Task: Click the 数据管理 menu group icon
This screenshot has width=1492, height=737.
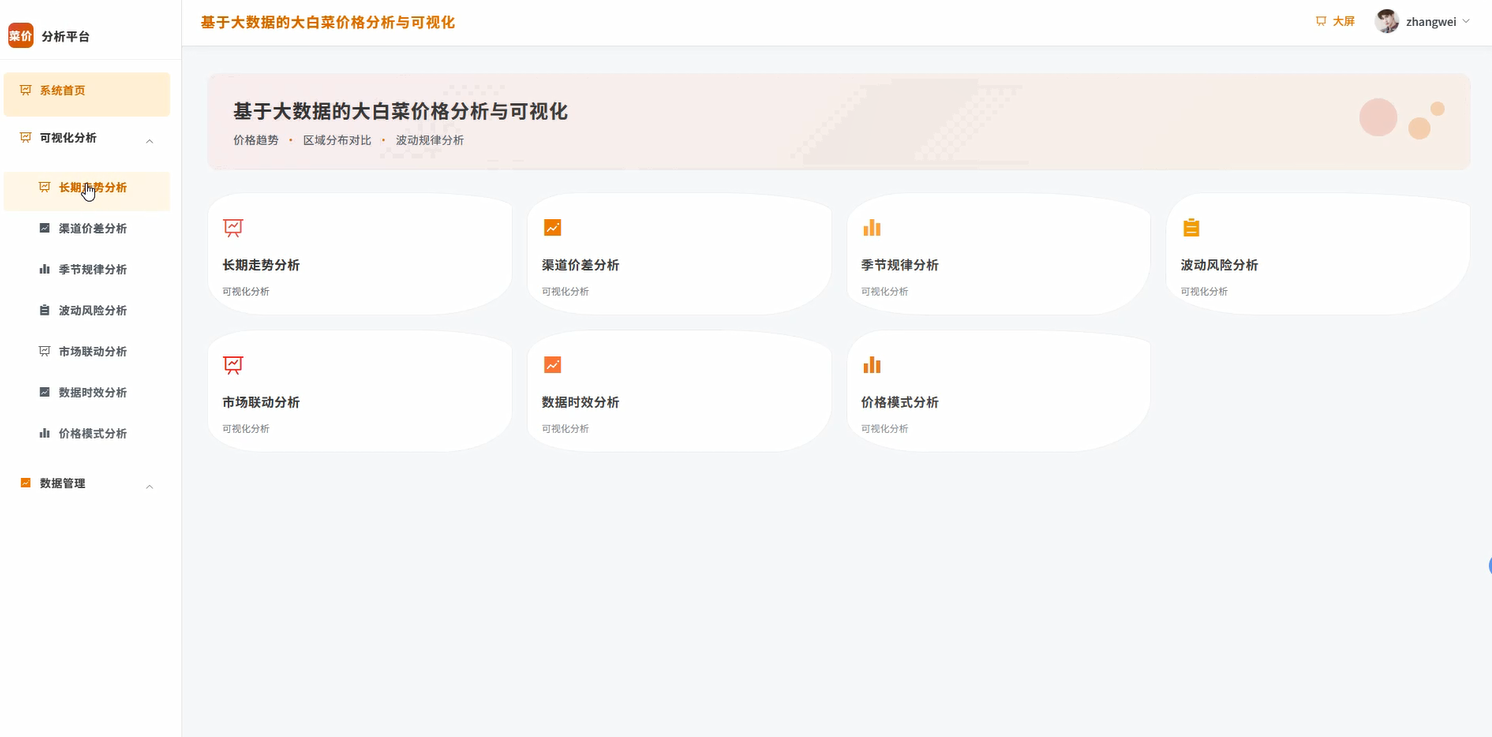Action: coord(26,483)
